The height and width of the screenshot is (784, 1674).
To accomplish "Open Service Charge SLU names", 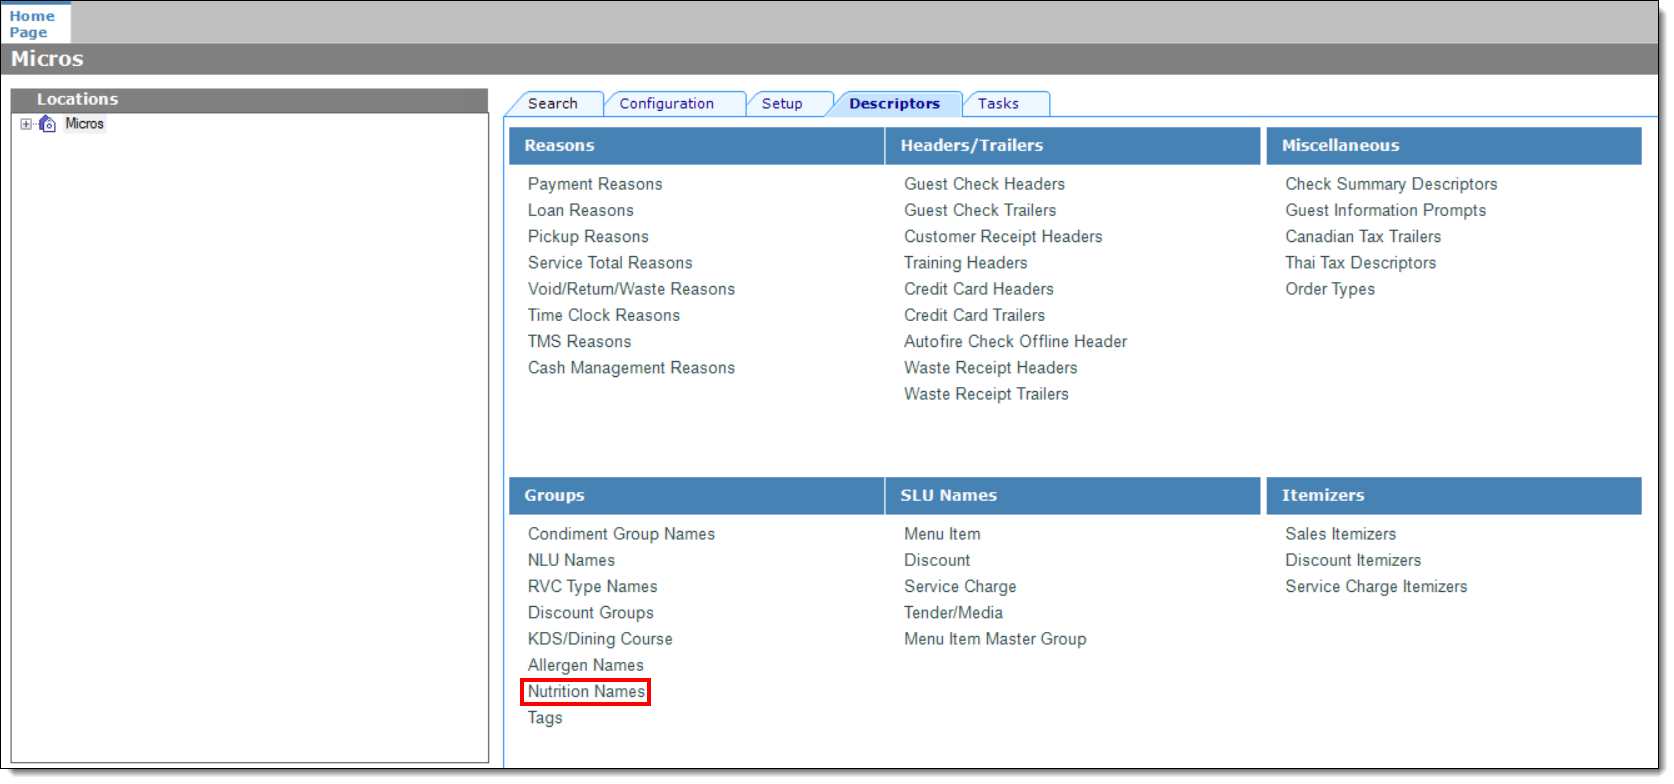I will pyautogui.click(x=960, y=586).
